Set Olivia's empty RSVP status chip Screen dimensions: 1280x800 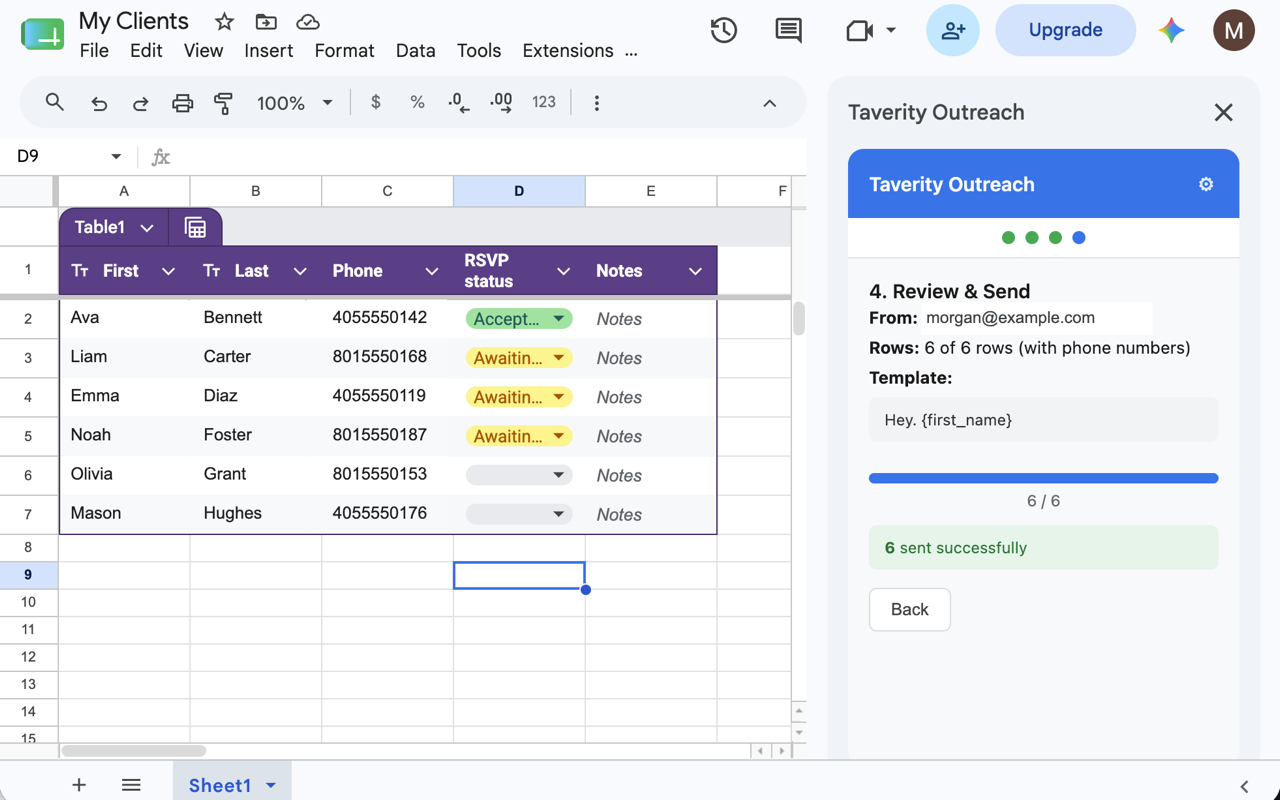[x=519, y=475]
